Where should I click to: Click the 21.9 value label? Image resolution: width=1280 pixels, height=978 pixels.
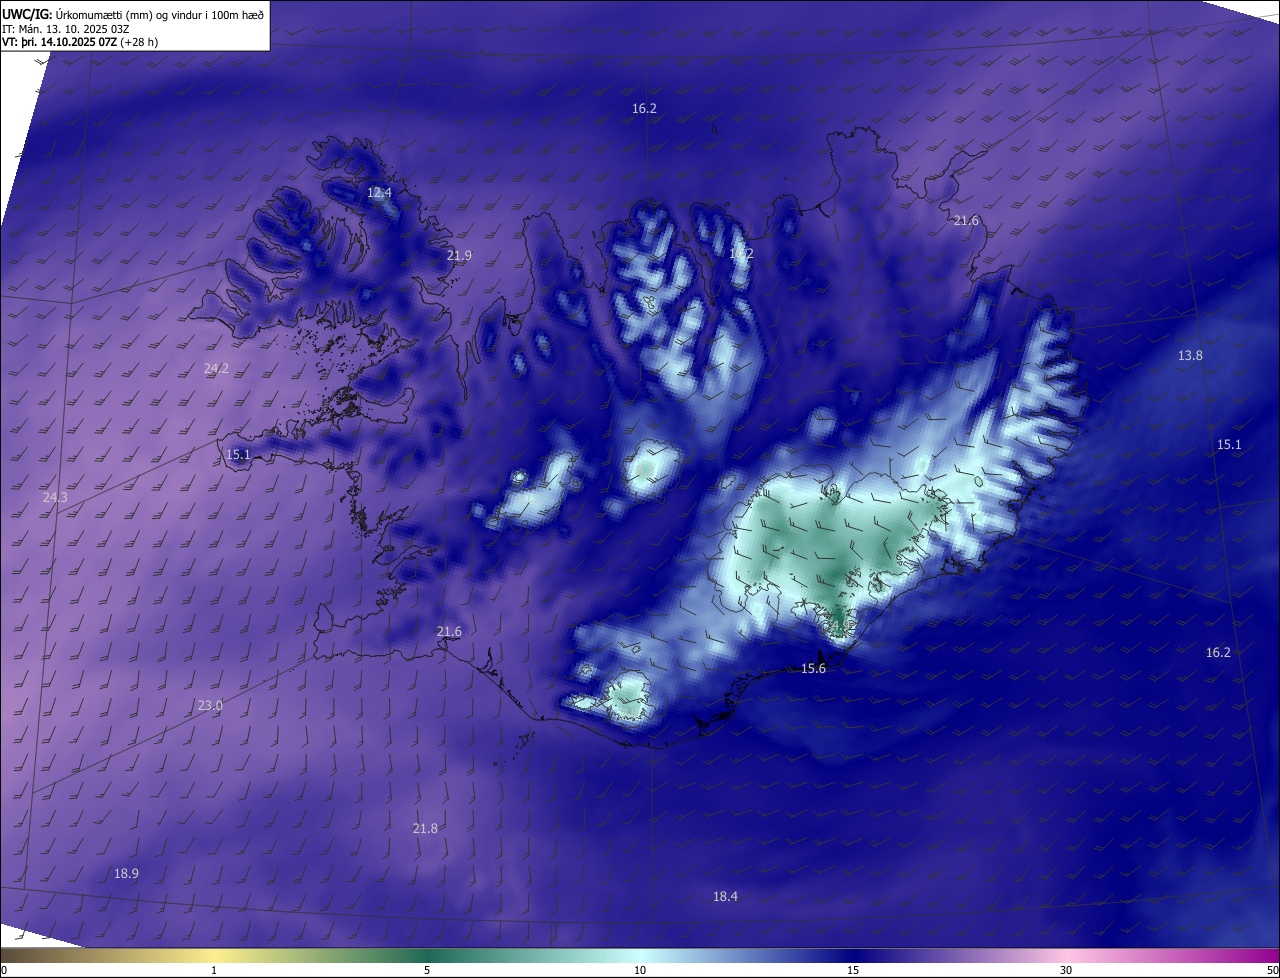459,256
